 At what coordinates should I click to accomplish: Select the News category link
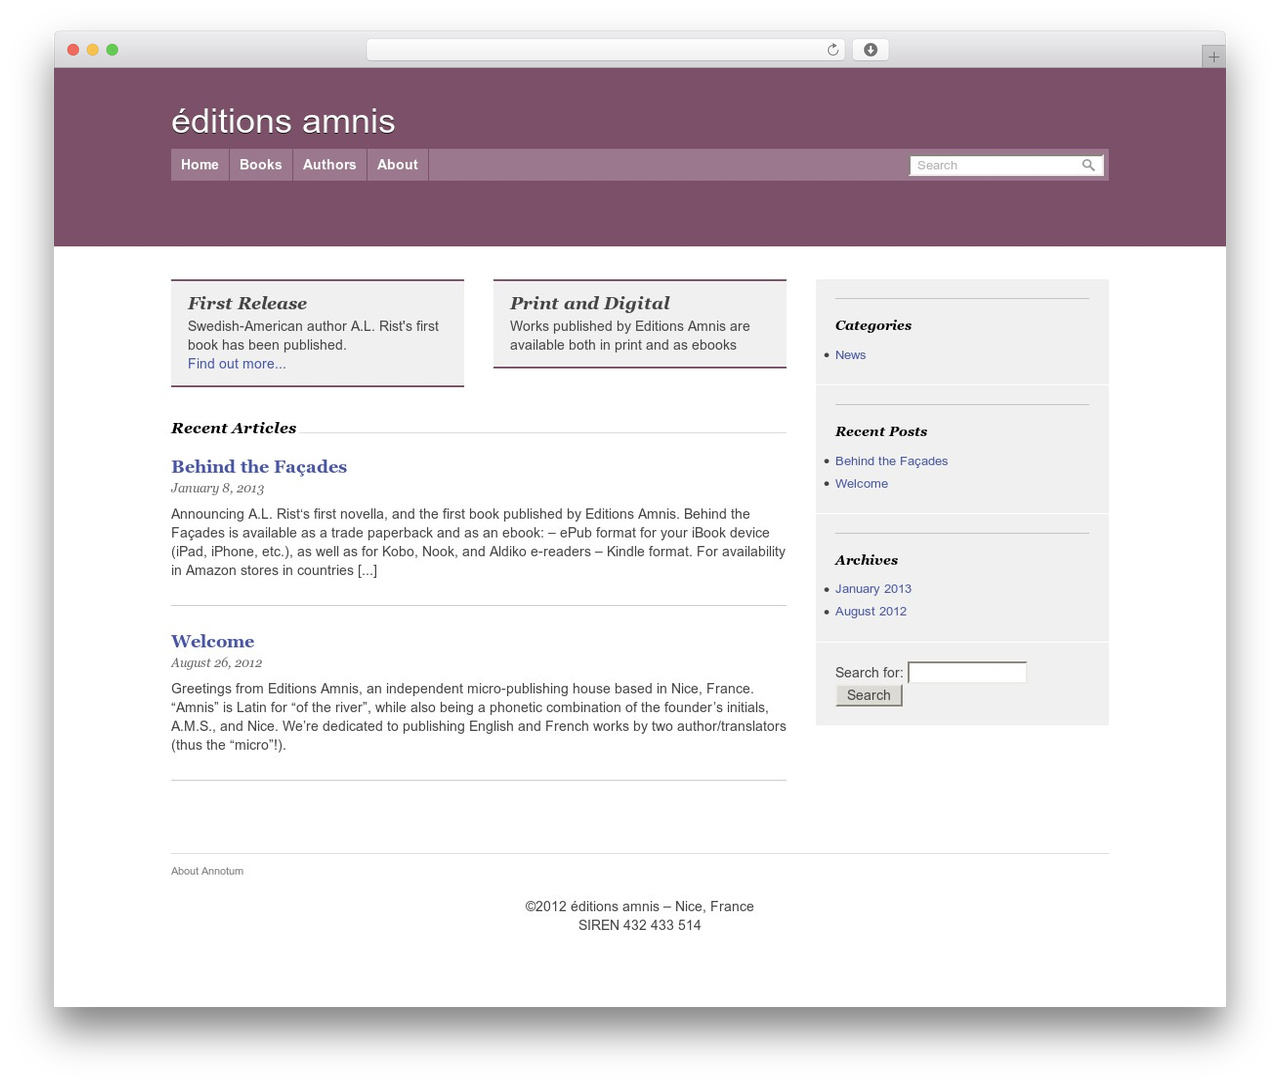point(850,355)
